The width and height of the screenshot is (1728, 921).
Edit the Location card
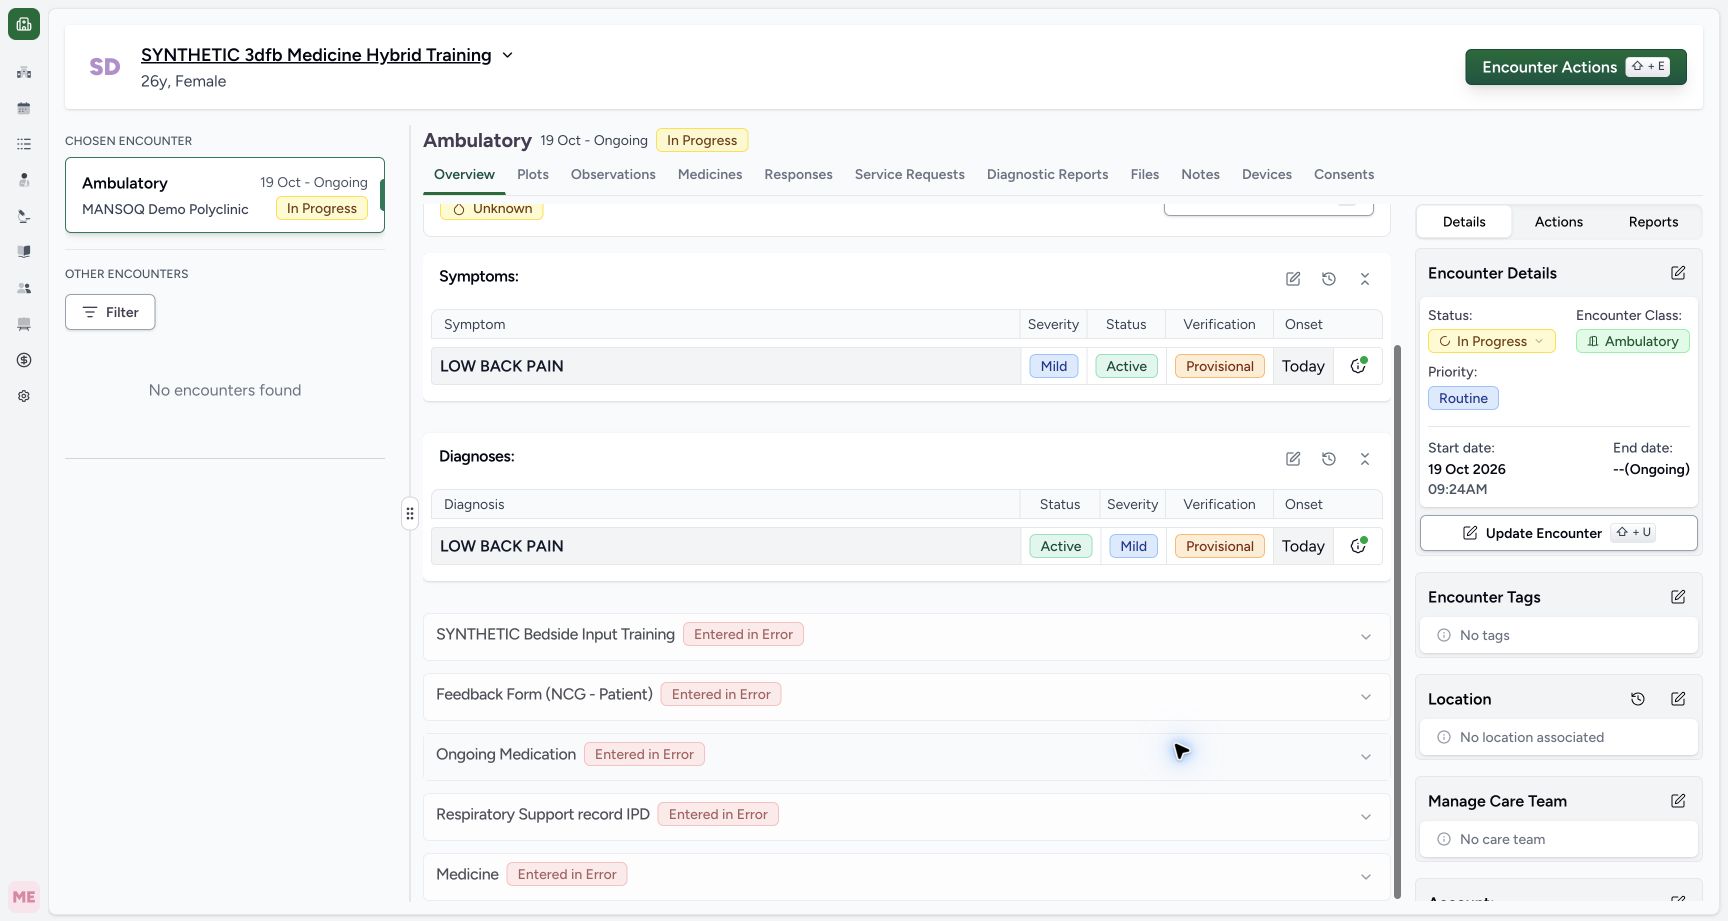tap(1678, 699)
